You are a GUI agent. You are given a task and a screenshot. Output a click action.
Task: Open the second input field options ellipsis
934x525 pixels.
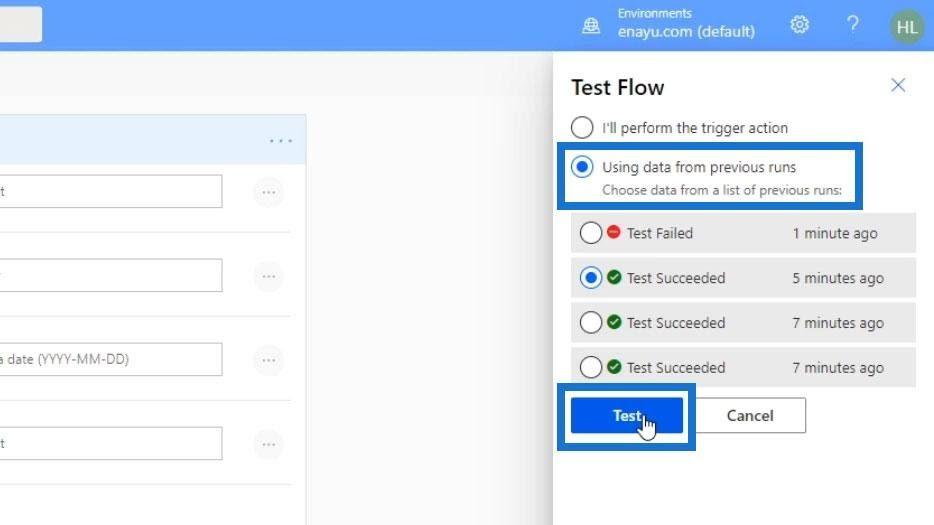tap(269, 277)
